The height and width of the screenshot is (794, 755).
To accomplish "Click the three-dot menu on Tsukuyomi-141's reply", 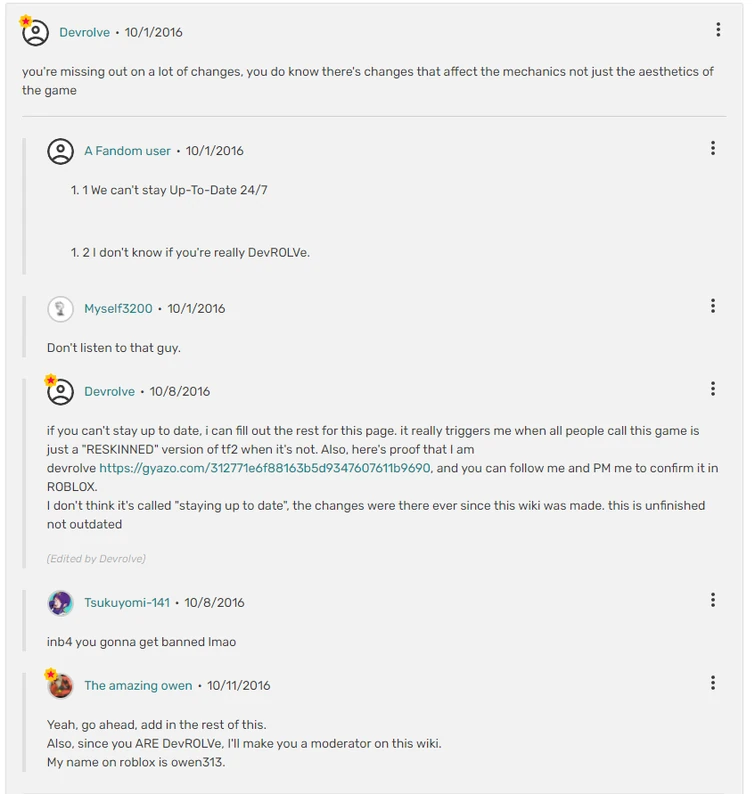I will click(x=713, y=600).
